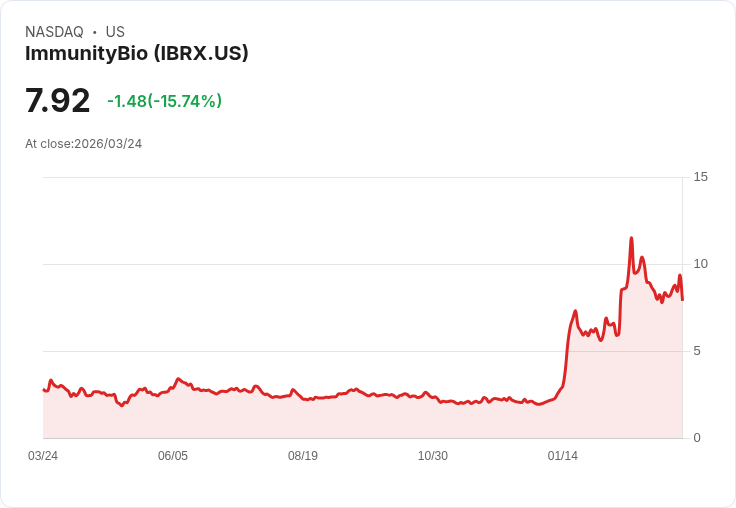The image size is (736, 508).
Task: Click the ImmunityBio (IBRX.US) title
Action: point(137,54)
